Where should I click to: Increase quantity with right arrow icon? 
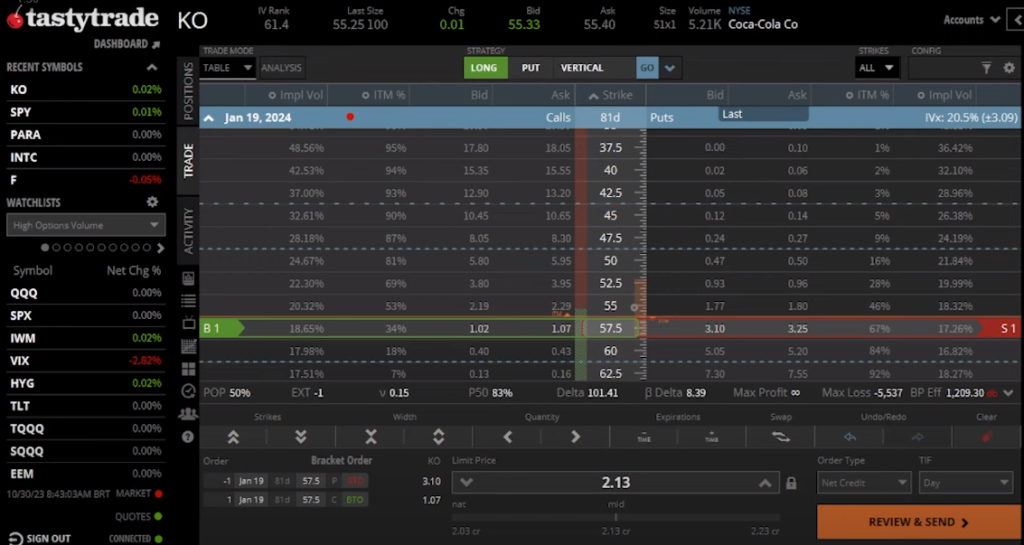point(575,436)
